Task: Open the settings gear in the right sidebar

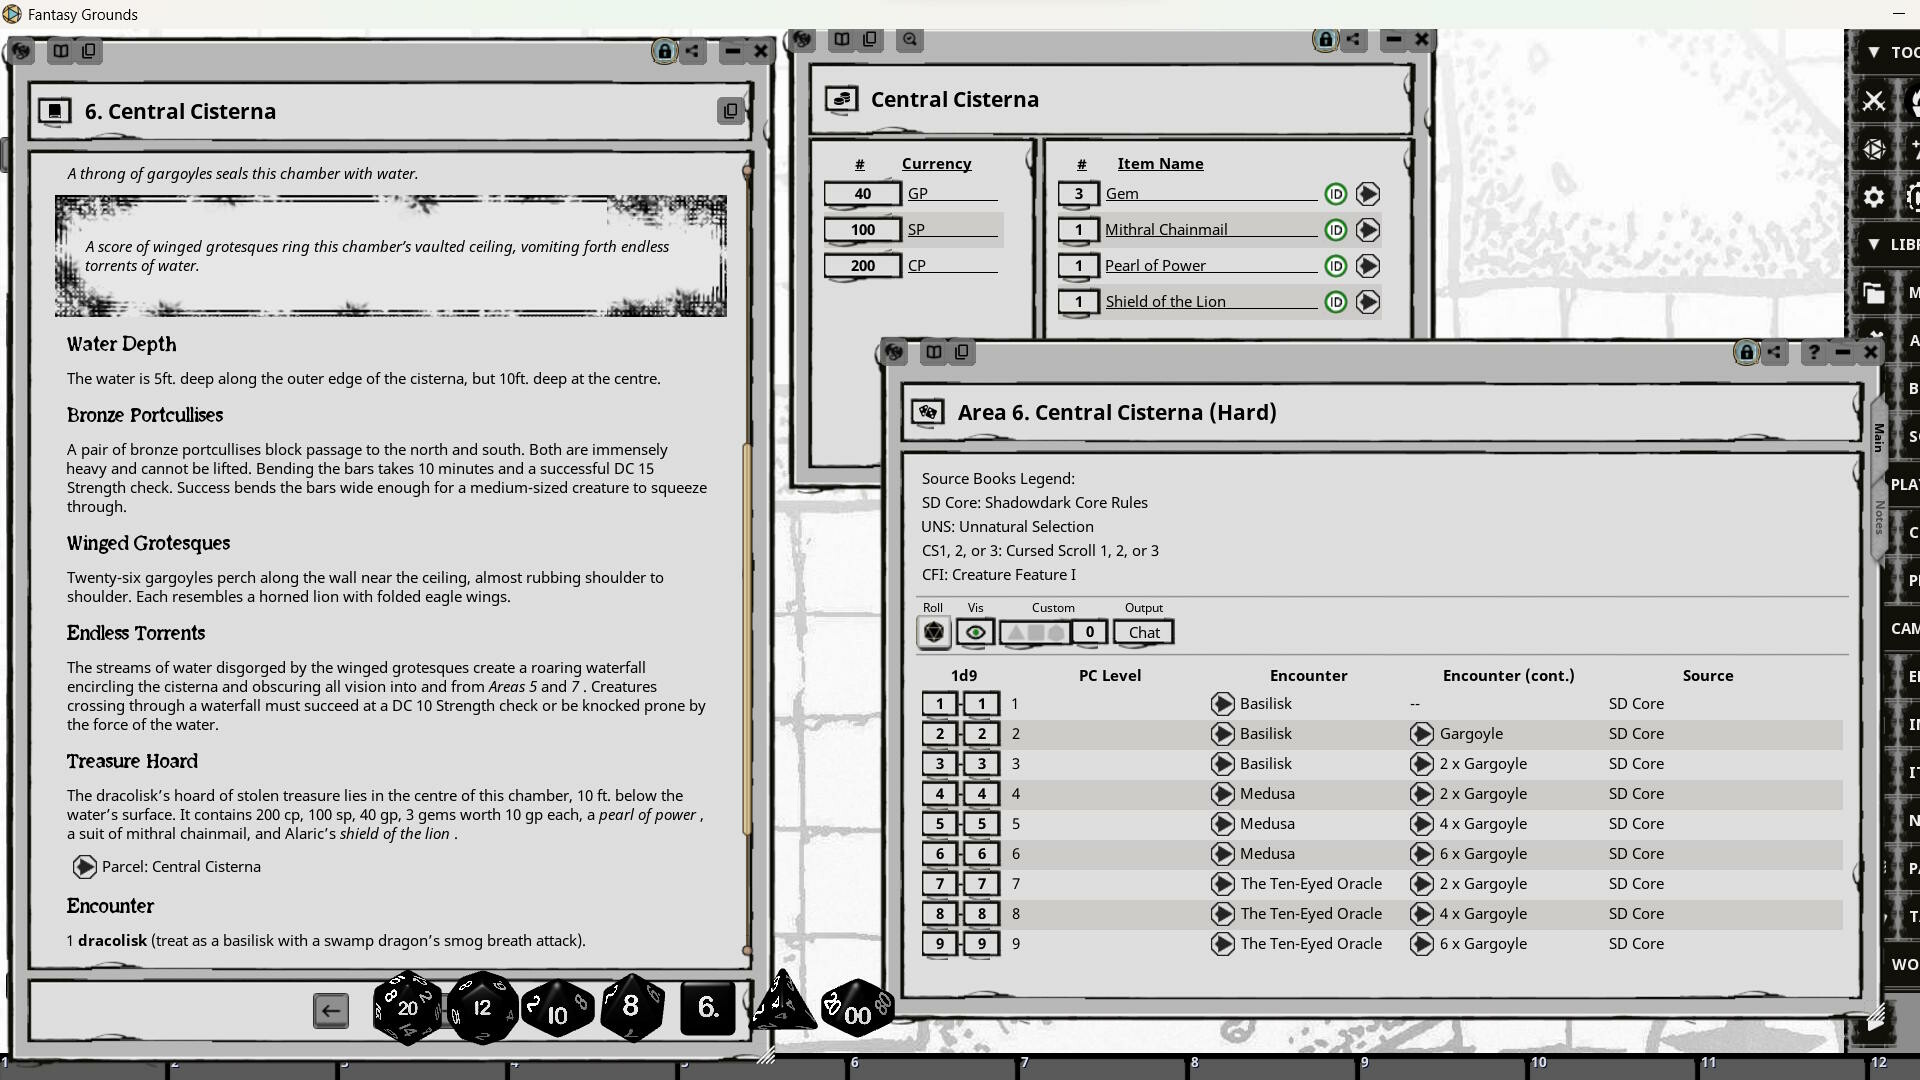Action: pos(1873,197)
